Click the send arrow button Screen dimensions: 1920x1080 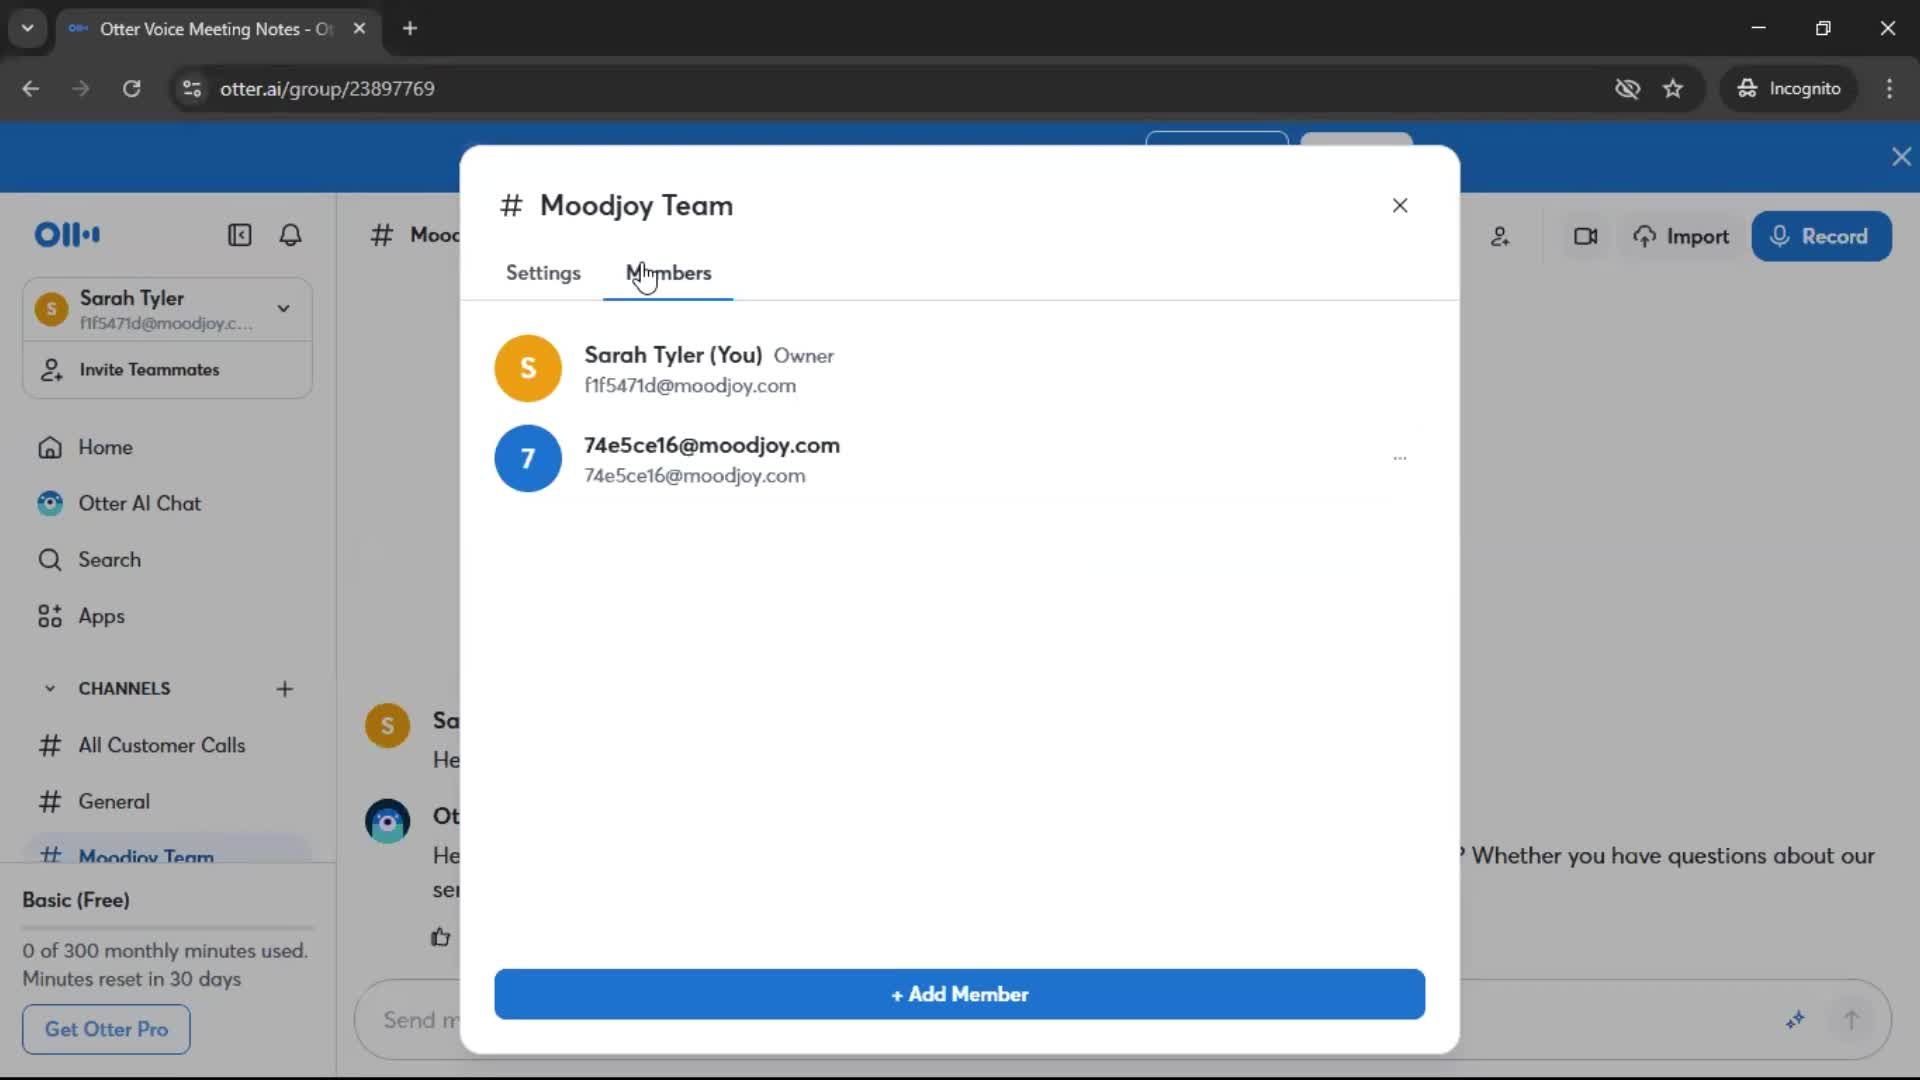pyautogui.click(x=1851, y=1020)
